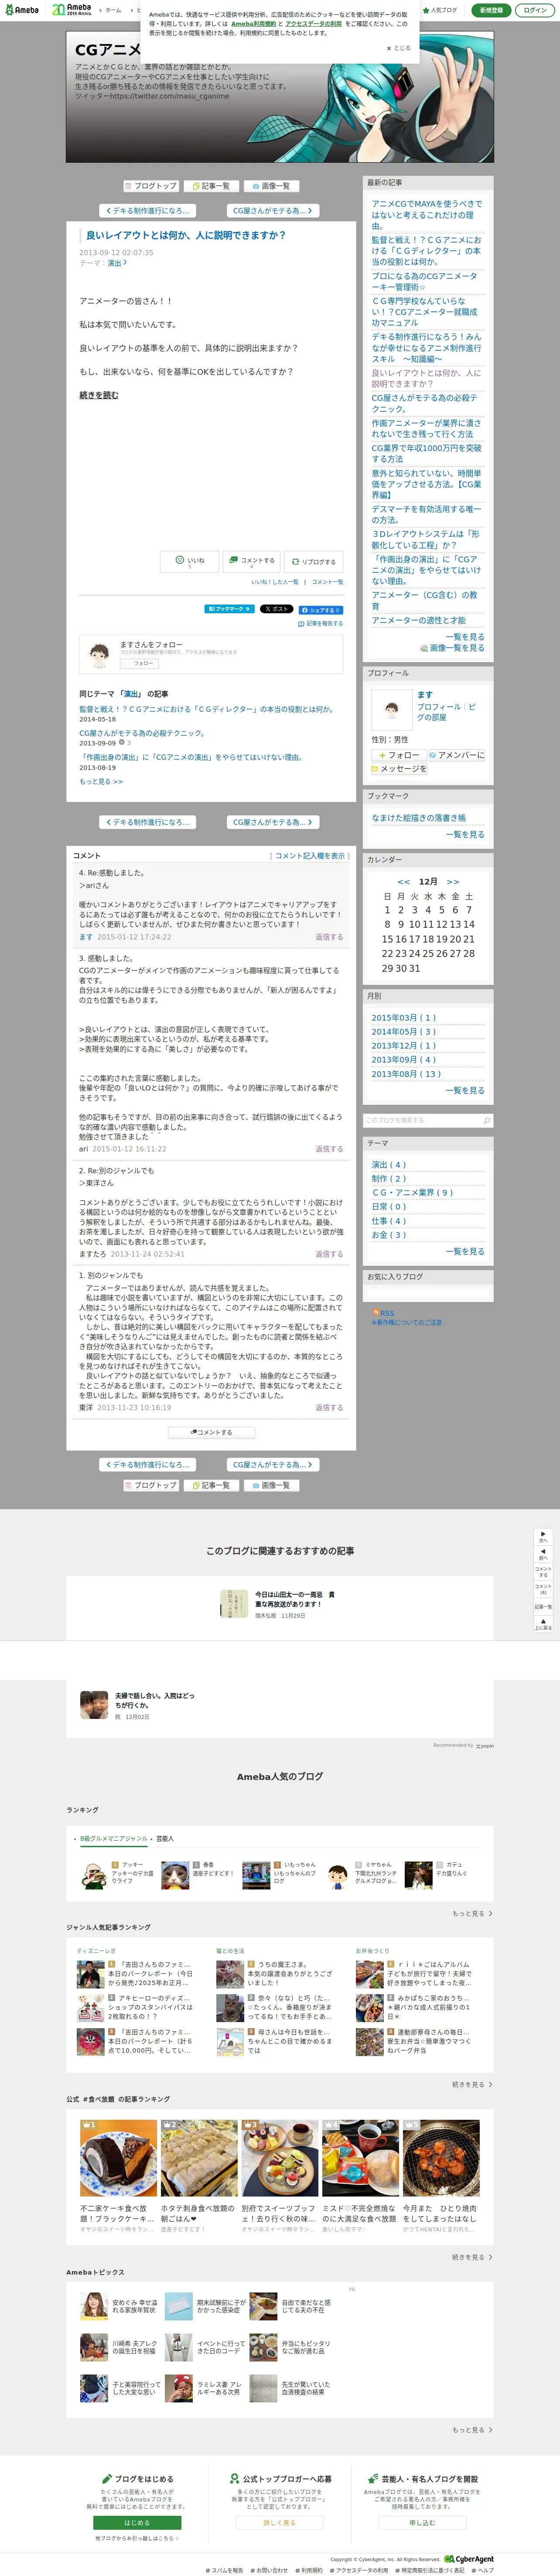Open sidebar article CG業界で年収1000万円

pyautogui.click(x=426, y=453)
